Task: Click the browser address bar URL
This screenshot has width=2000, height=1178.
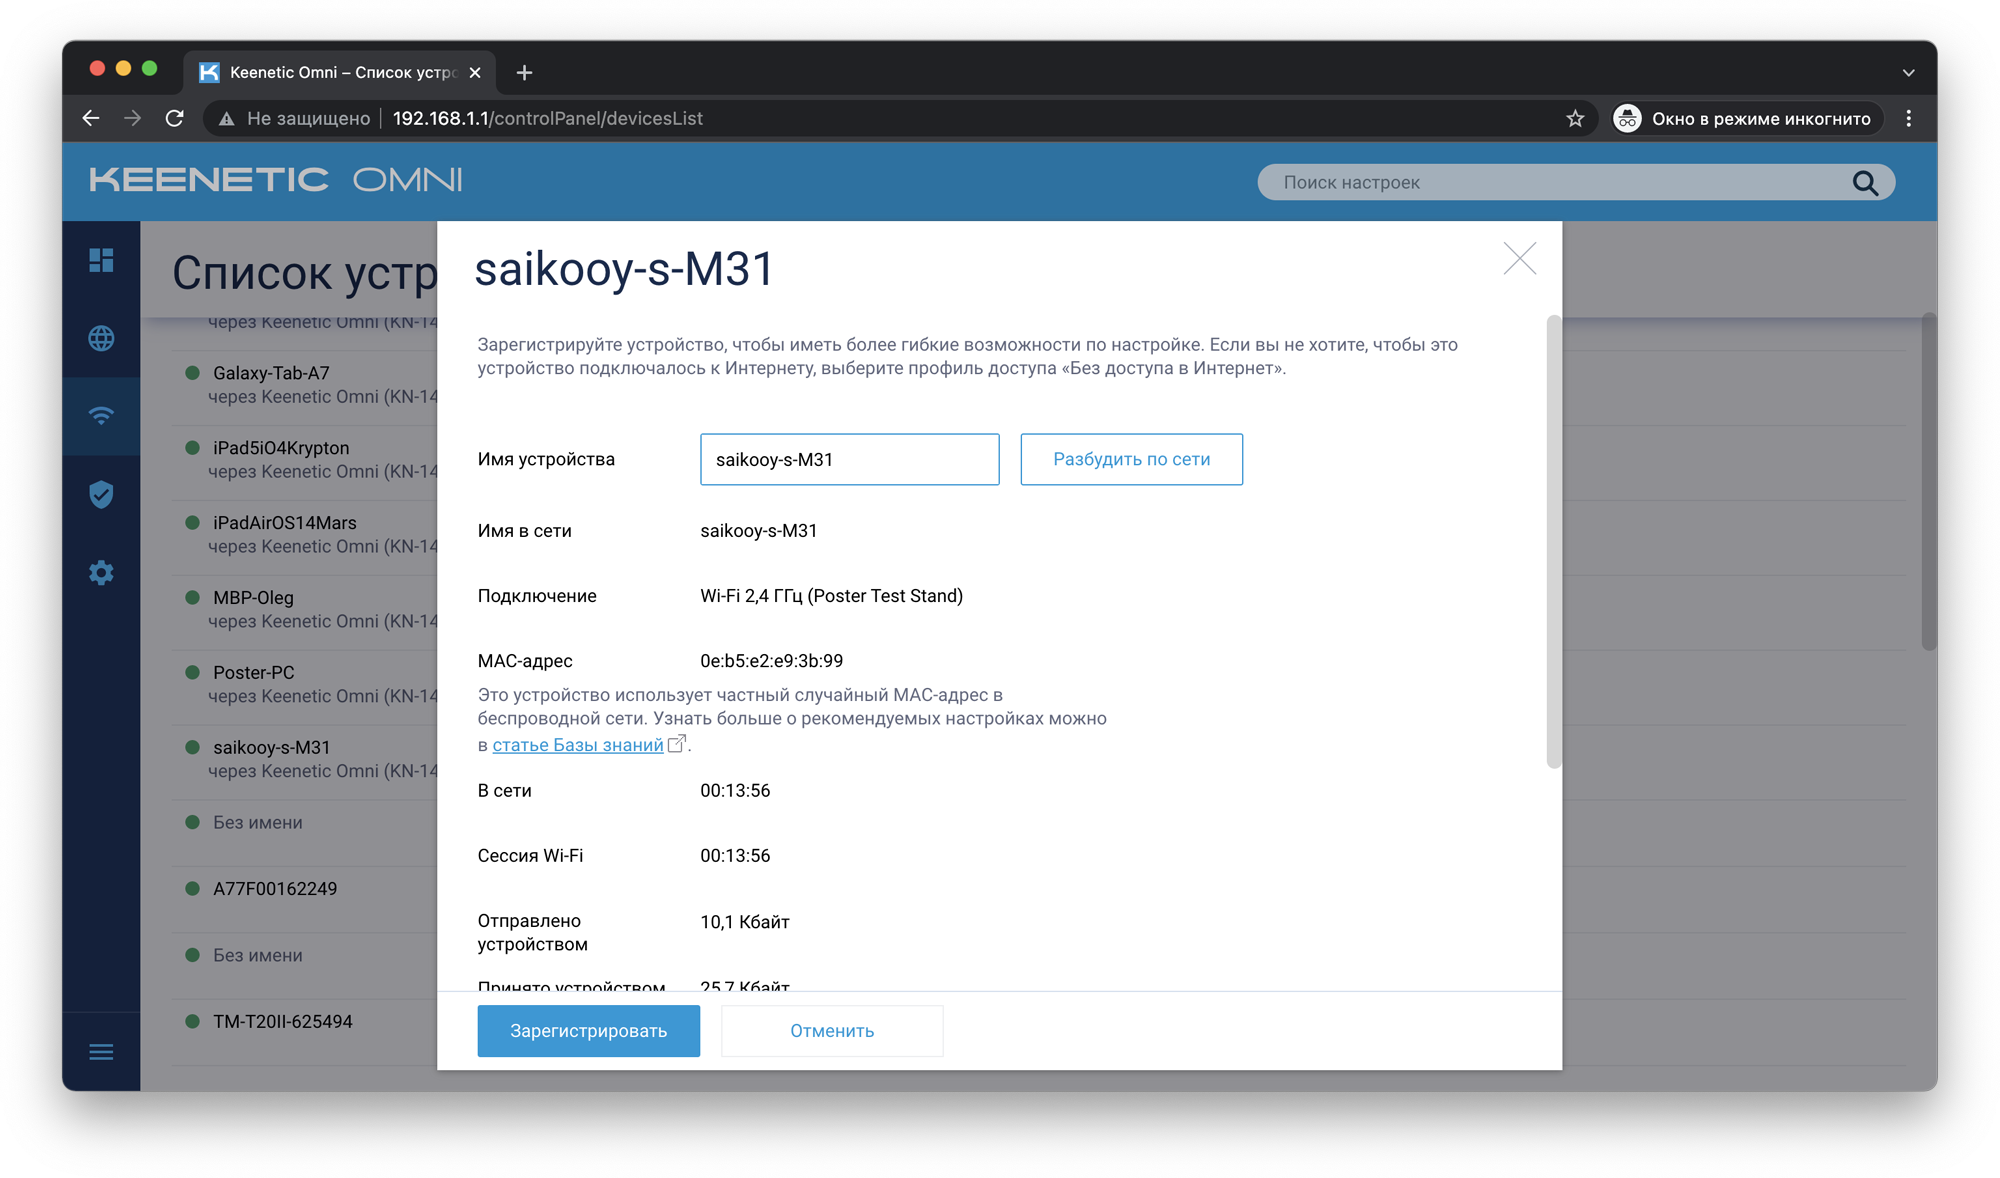Action: click(547, 119)
